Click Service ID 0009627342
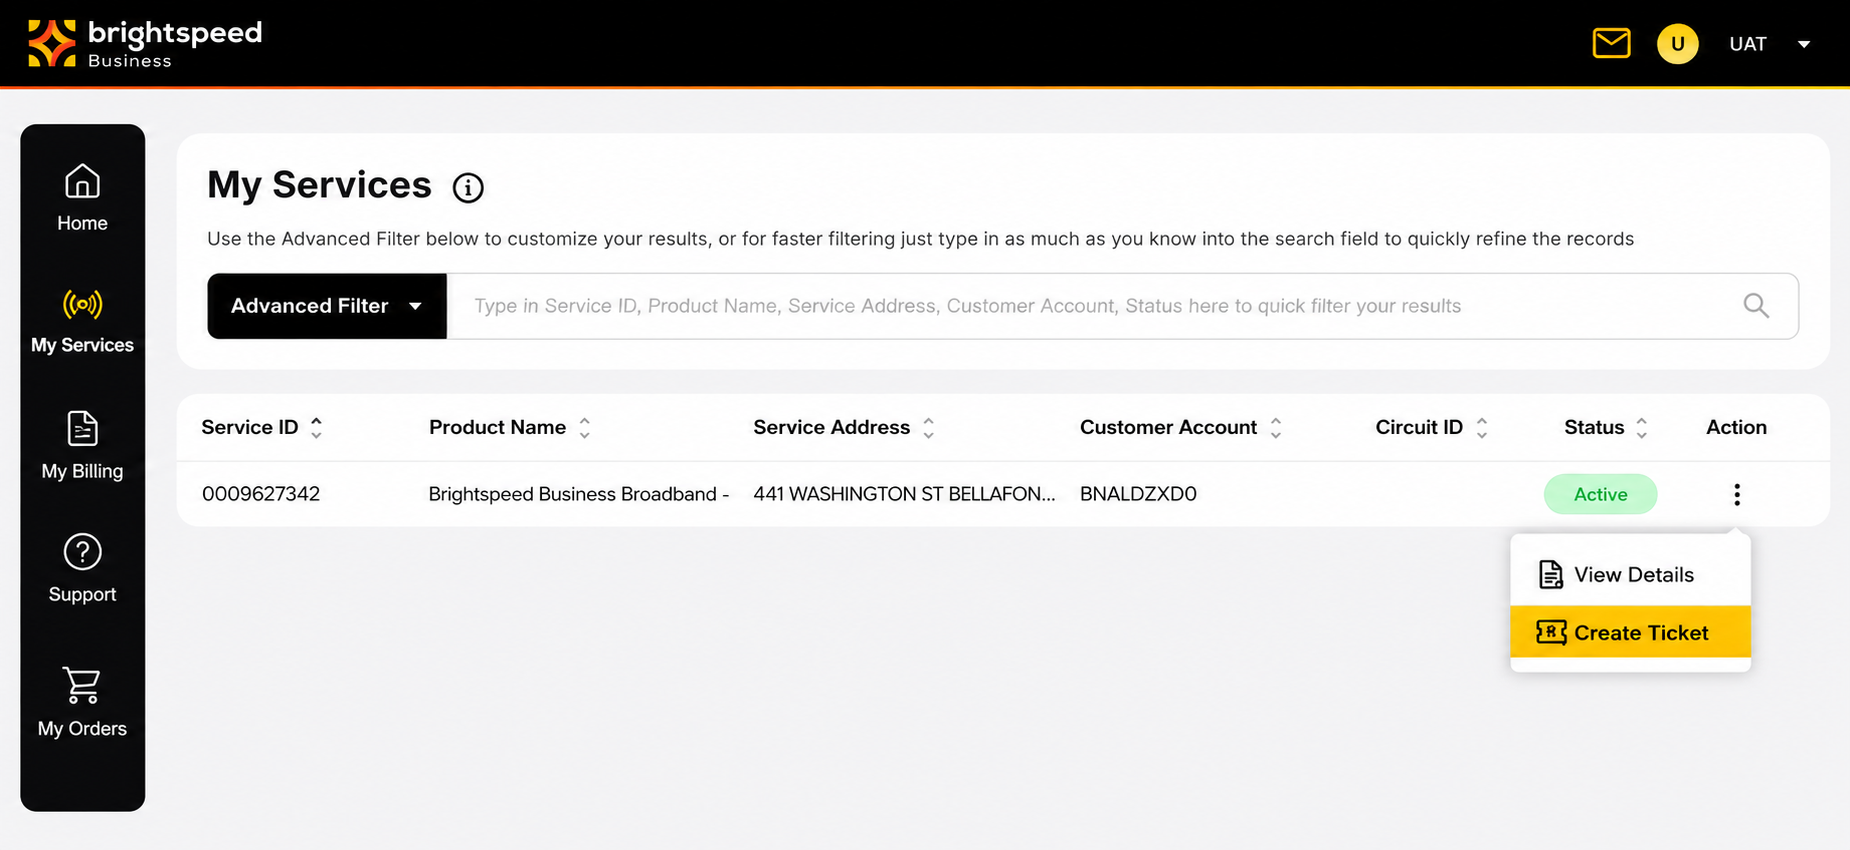The height and width of the screenshot is (850, 1850). point(261,494)
